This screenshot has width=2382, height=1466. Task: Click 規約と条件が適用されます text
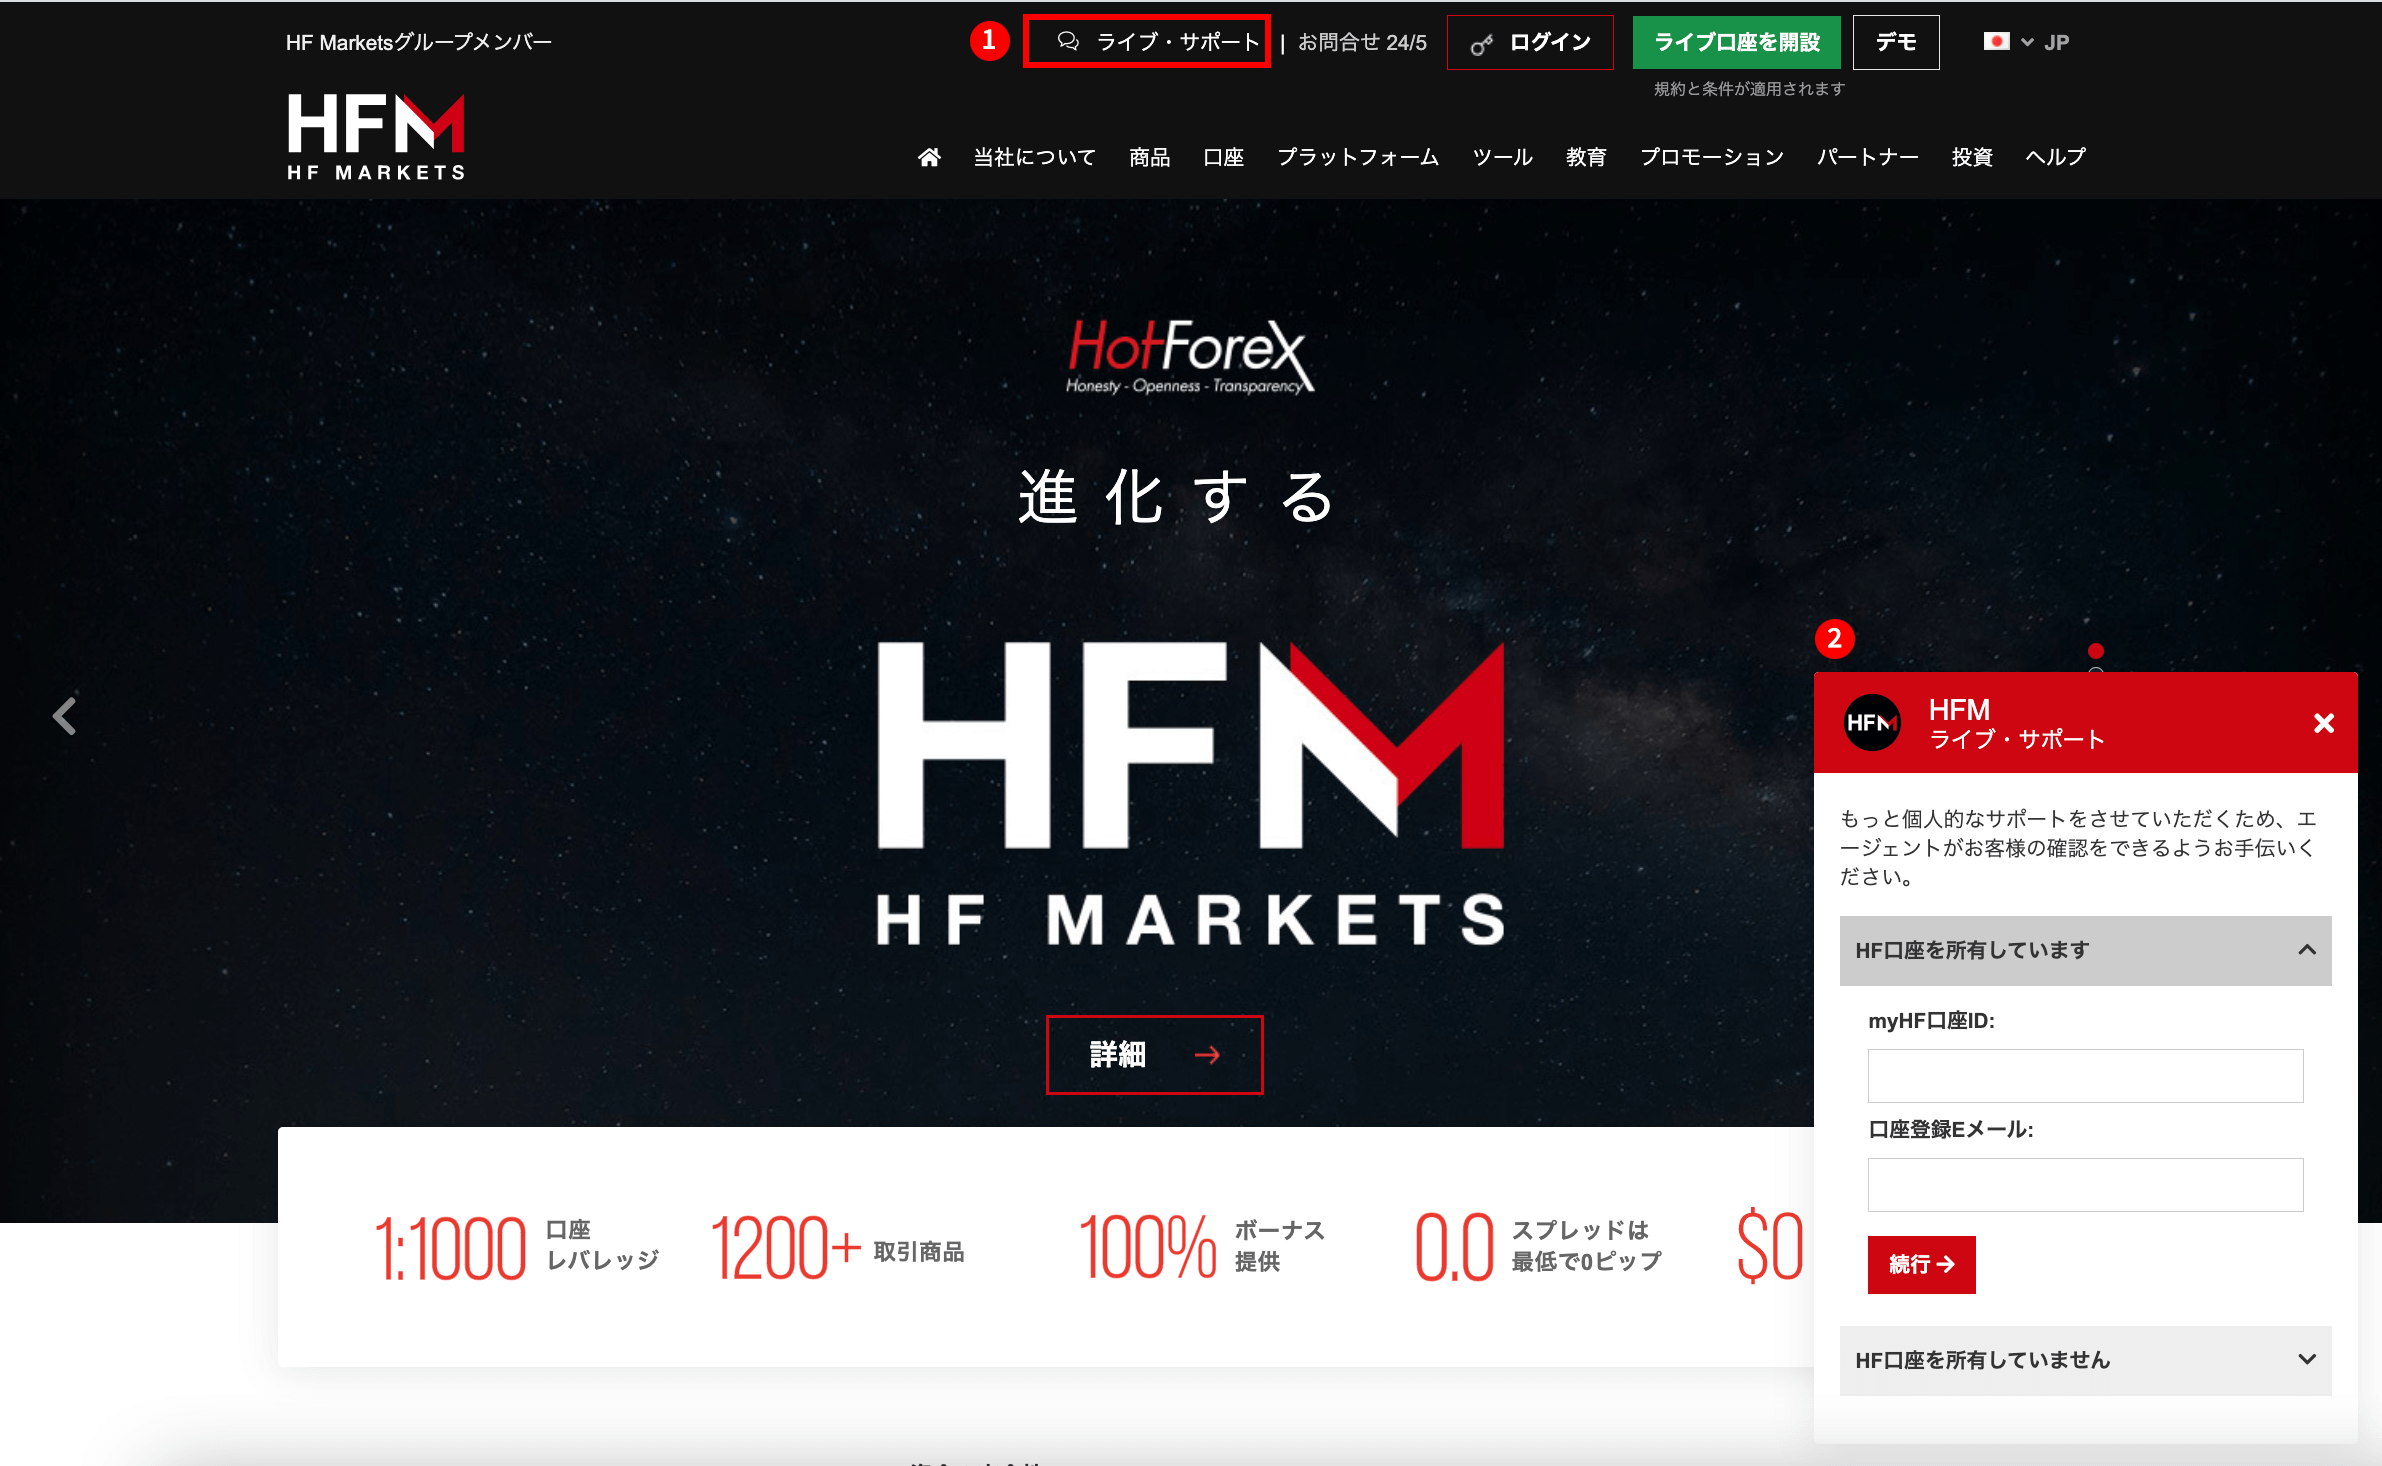[x=1749, y=89]
